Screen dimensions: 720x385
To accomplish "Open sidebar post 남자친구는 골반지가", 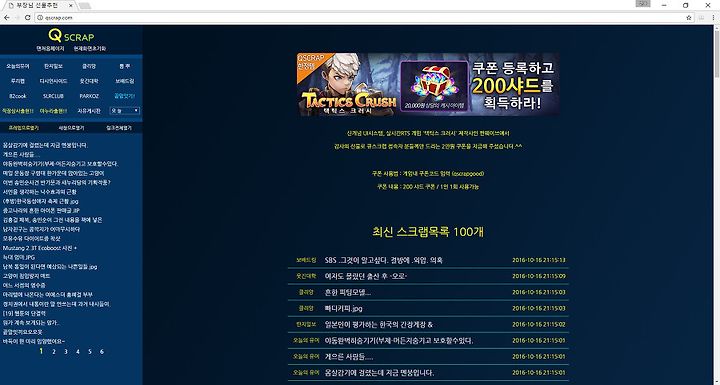I will [41, 229].
